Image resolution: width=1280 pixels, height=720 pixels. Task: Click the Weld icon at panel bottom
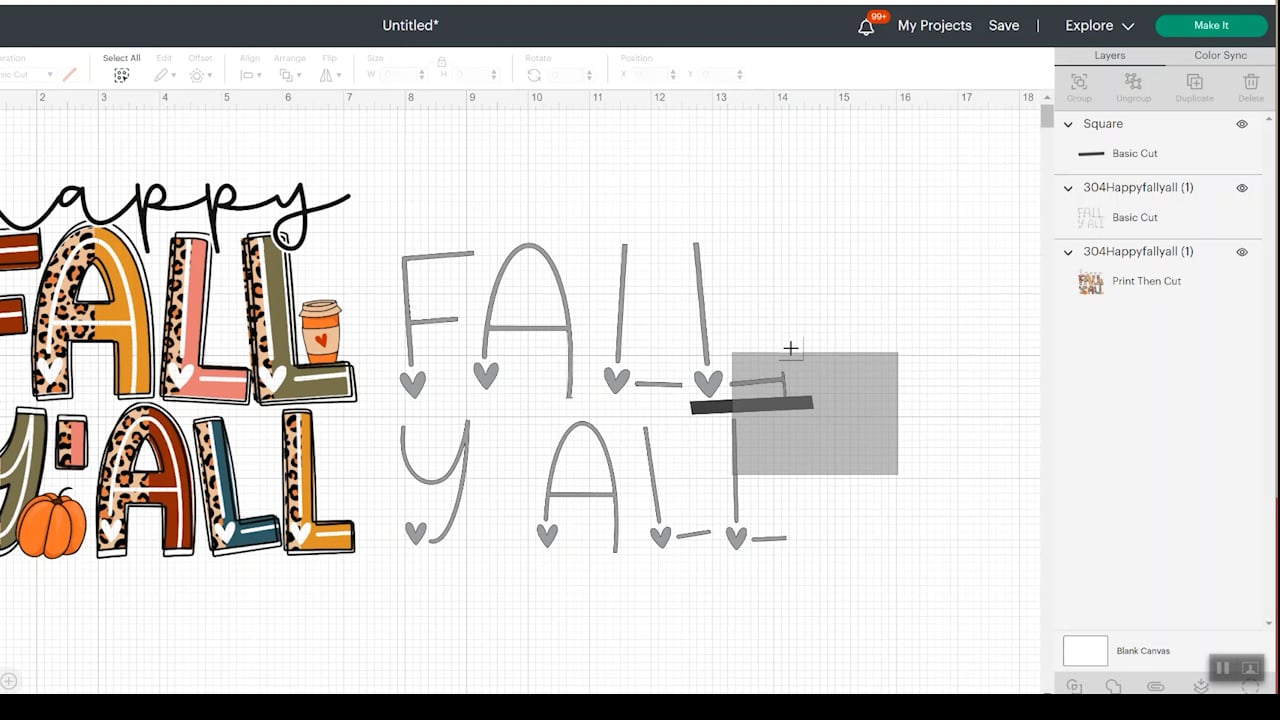click(1113, 686)
